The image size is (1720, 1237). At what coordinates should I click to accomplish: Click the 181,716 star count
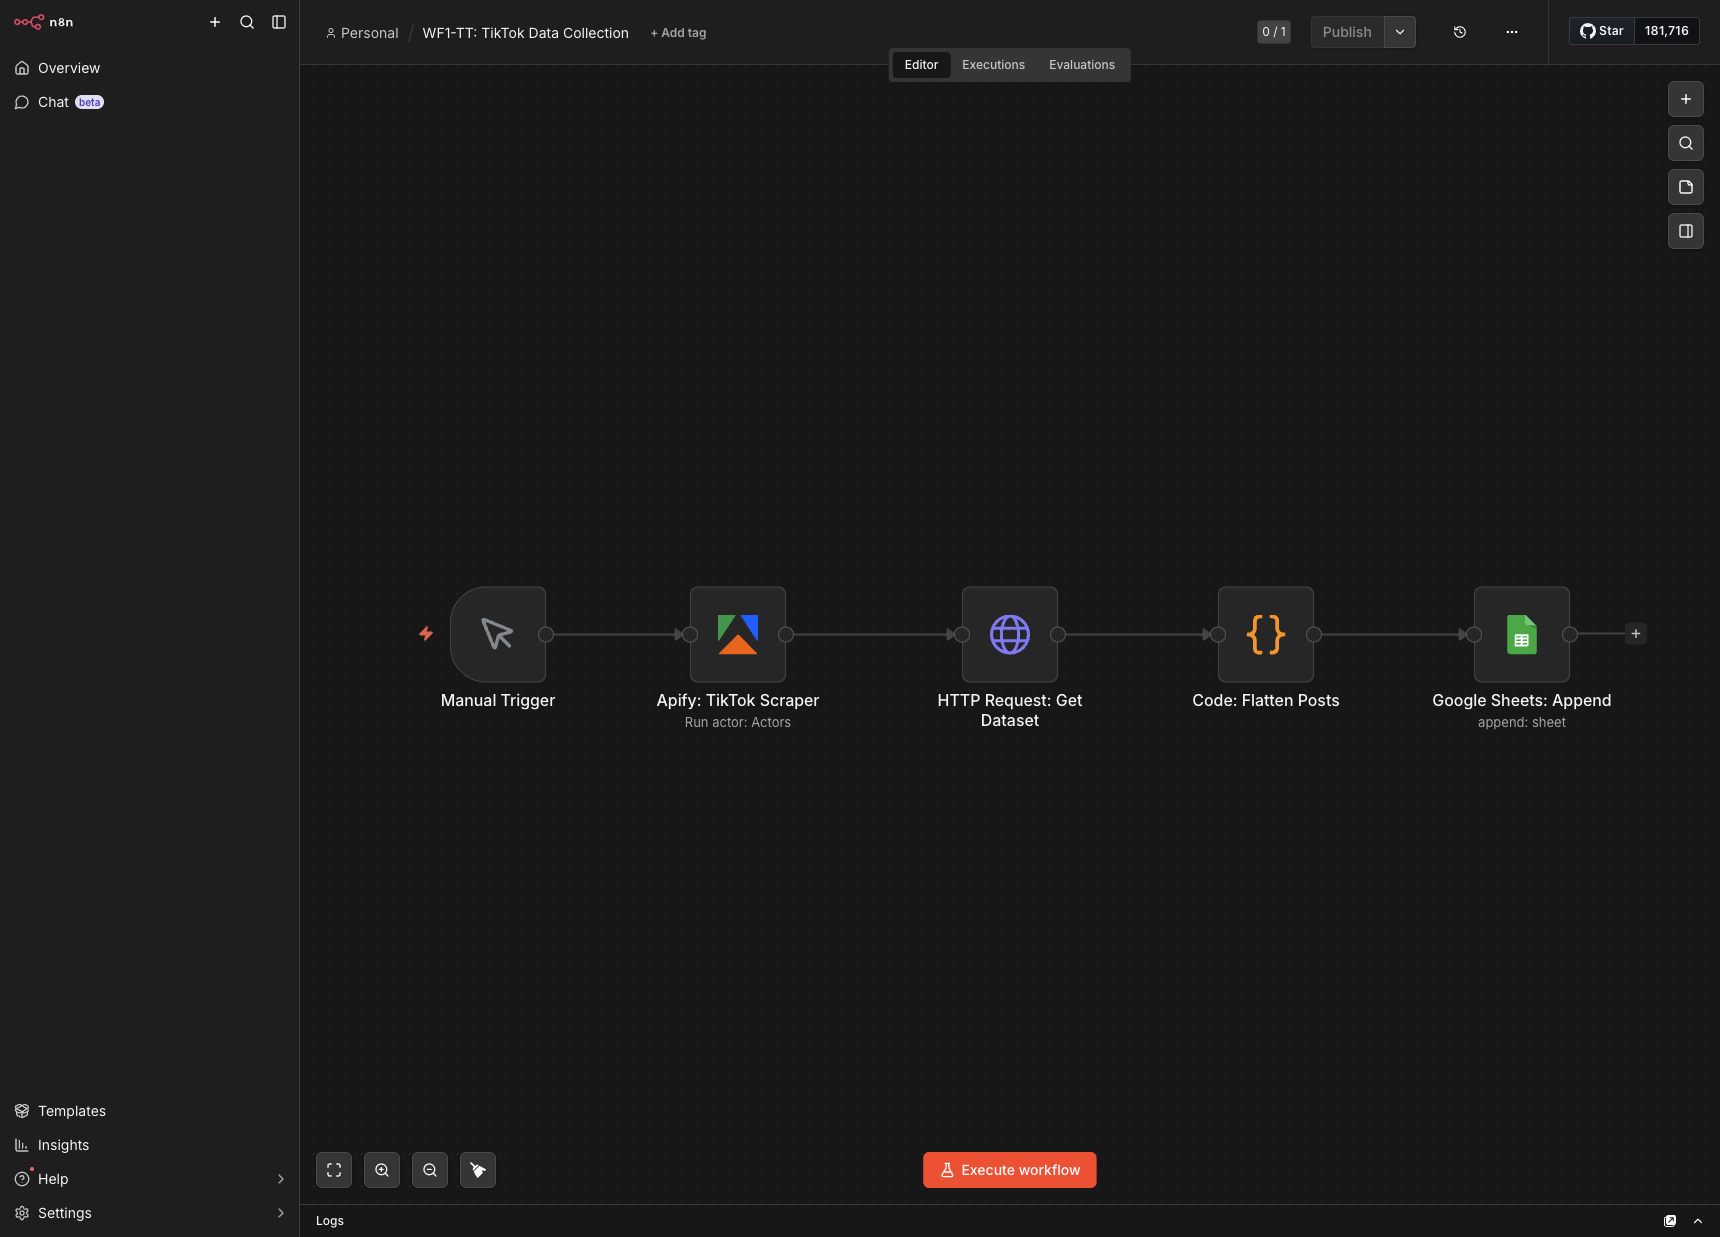tap(1666, 31)
